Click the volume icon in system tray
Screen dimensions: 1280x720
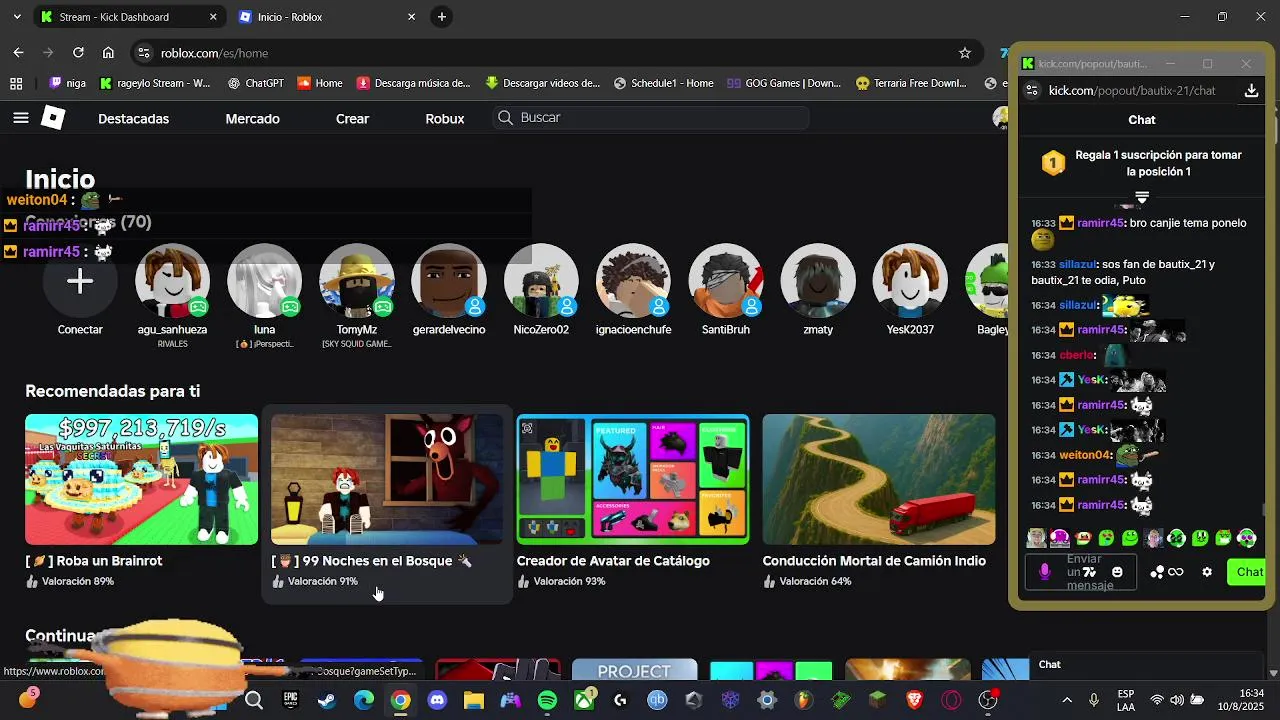[x=1177, y=700]
